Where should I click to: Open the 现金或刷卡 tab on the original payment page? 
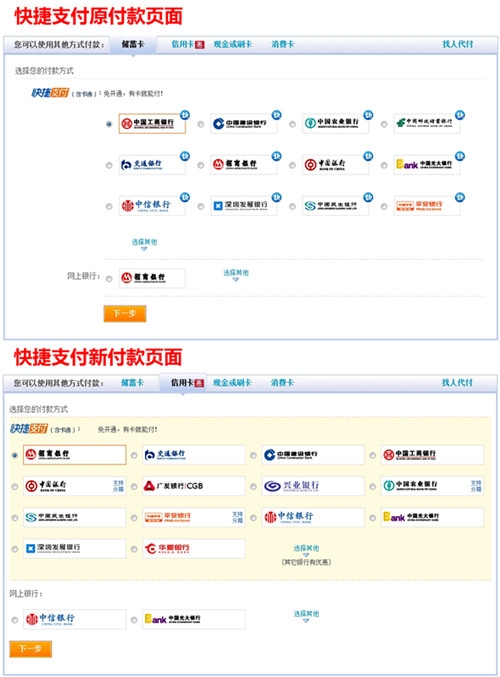(x=232, y=44)
